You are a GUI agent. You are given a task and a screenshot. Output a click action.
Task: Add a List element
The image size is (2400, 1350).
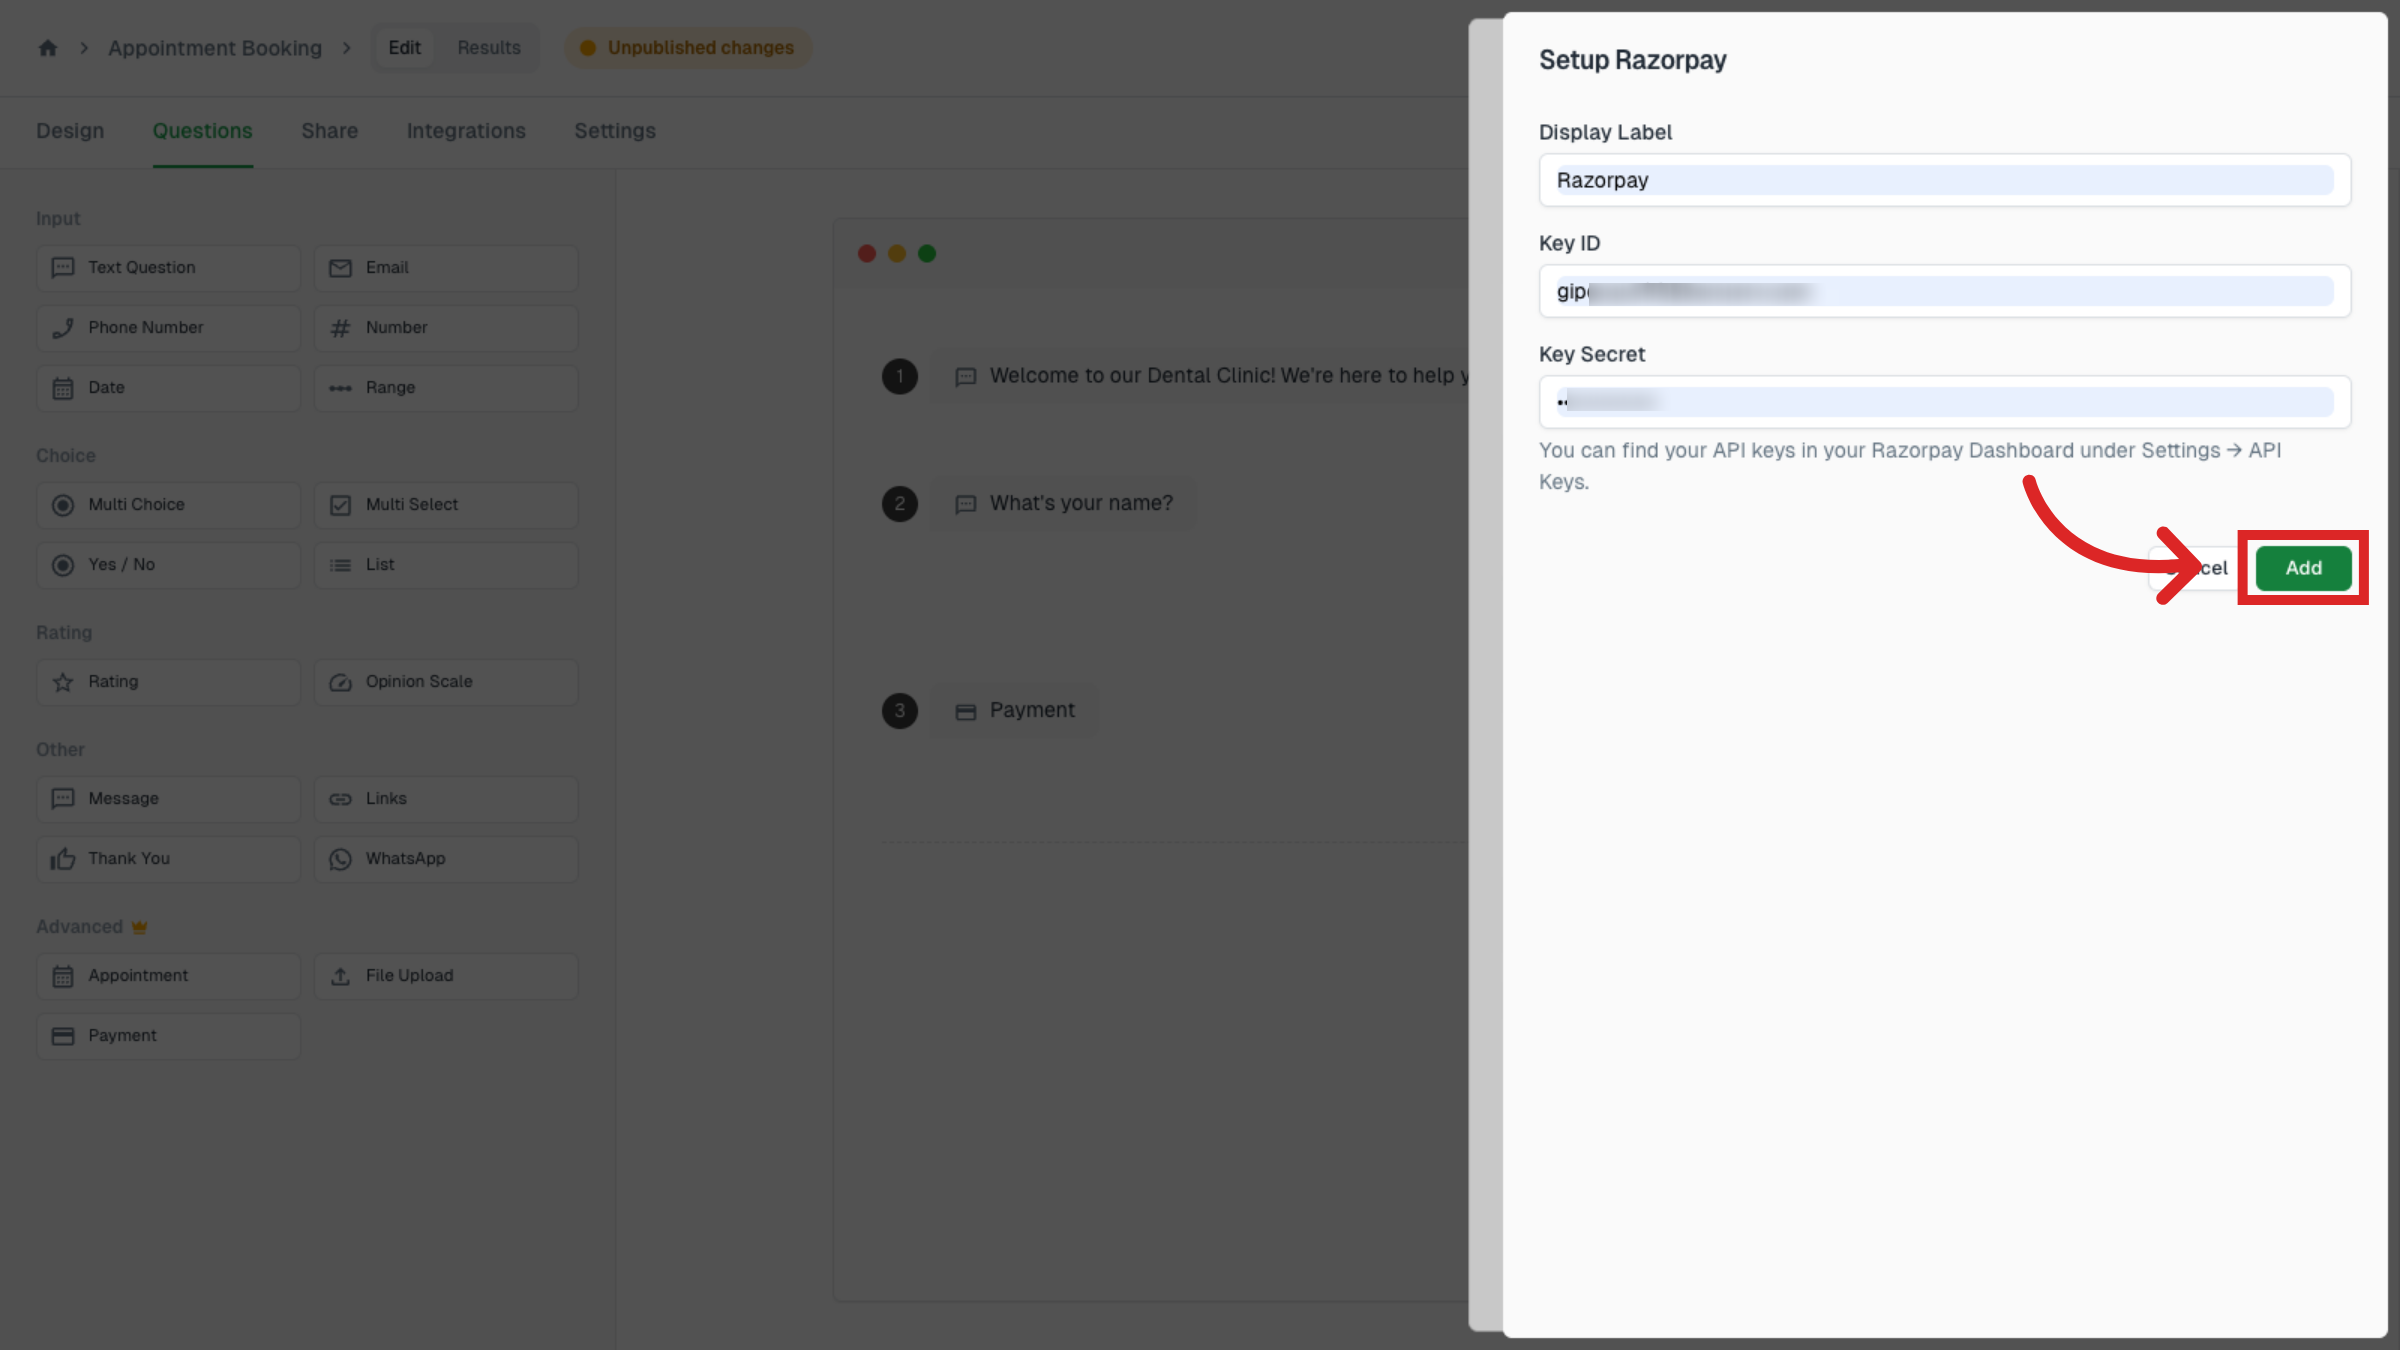point(446,565)
